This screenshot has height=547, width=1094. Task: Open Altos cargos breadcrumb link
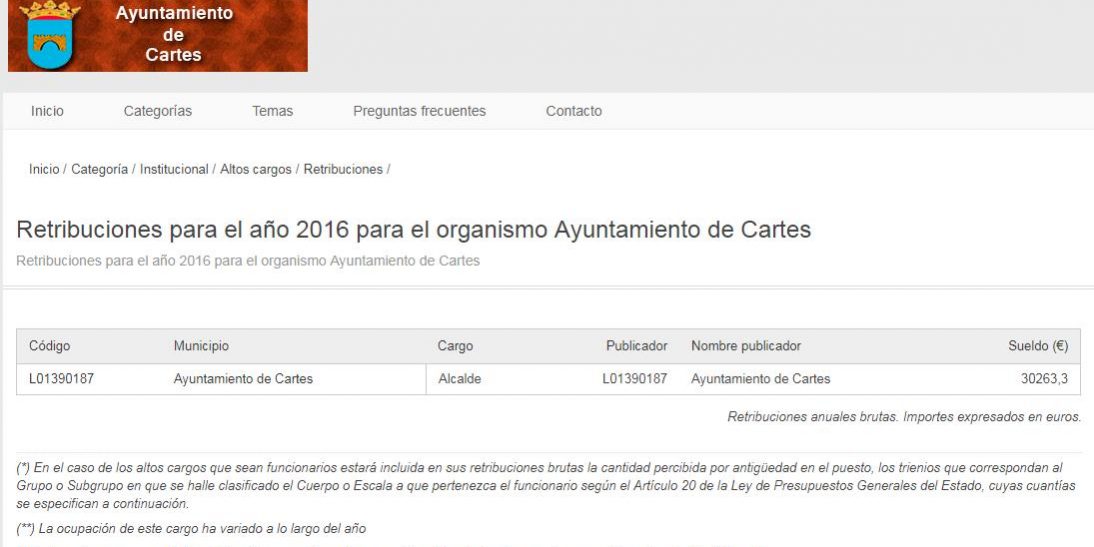point(255,170)
